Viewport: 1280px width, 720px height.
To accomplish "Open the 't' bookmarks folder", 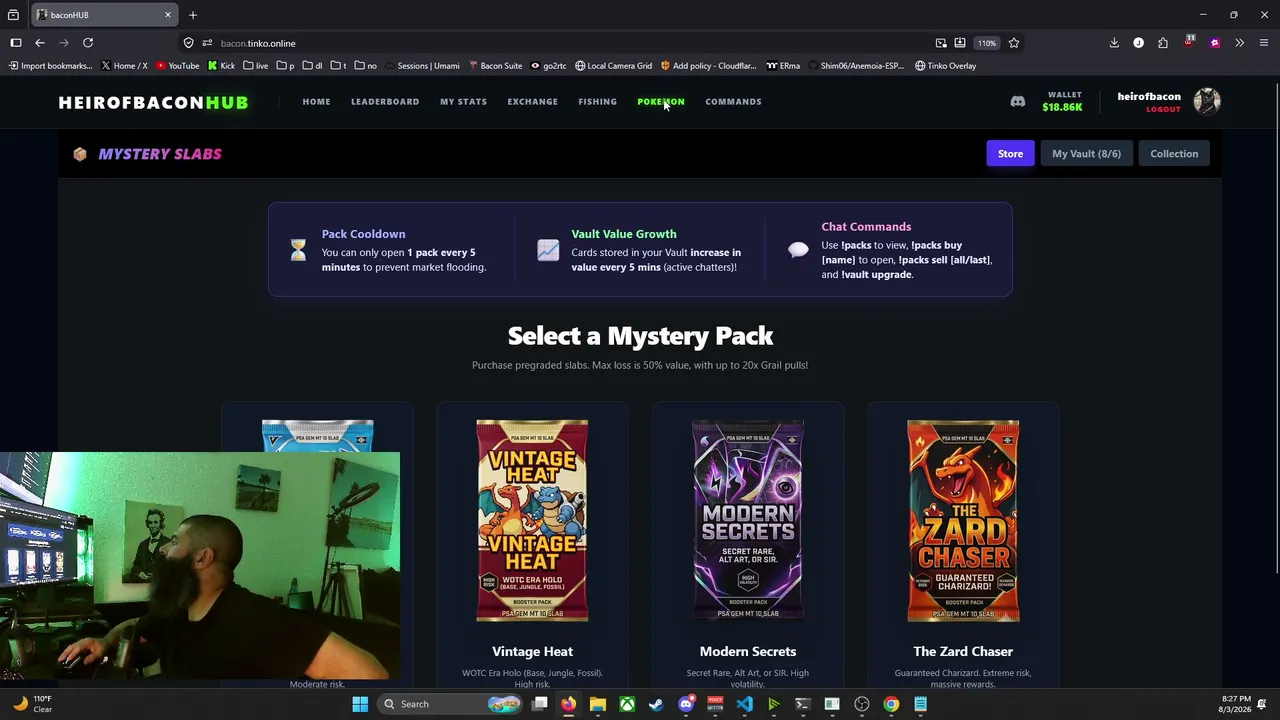I will pos(338,66).
